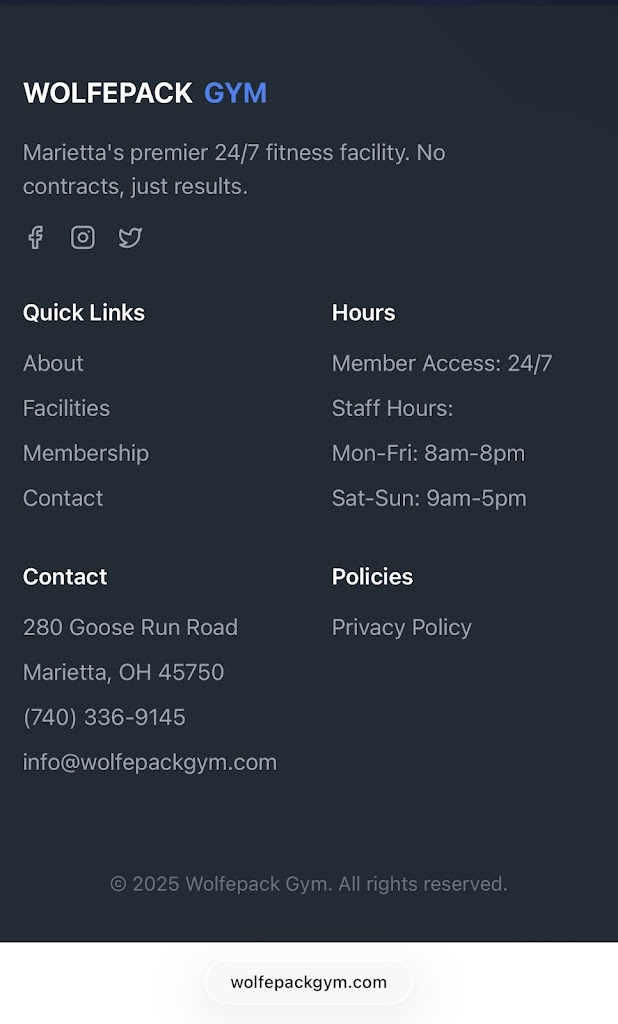Click the Policies heading
Image resolution: width=618 pixels, height=1024 pixels.
pyautogui.click(x=372, y=576)
